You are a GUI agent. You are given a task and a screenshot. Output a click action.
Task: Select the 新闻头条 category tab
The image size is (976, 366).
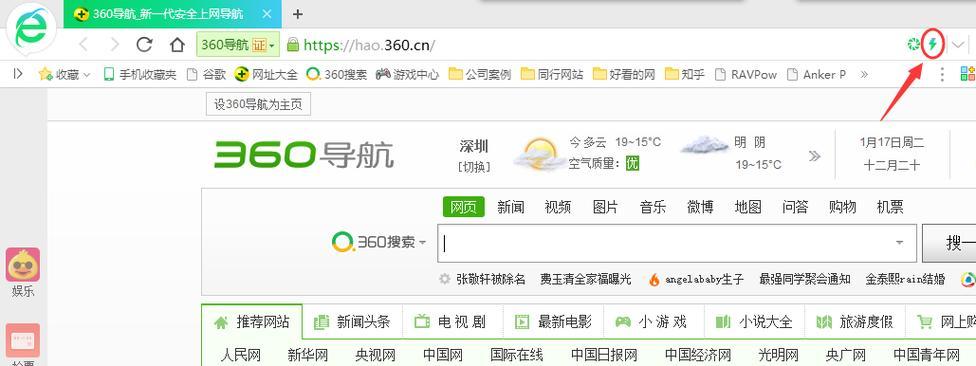tap(352, 322)
